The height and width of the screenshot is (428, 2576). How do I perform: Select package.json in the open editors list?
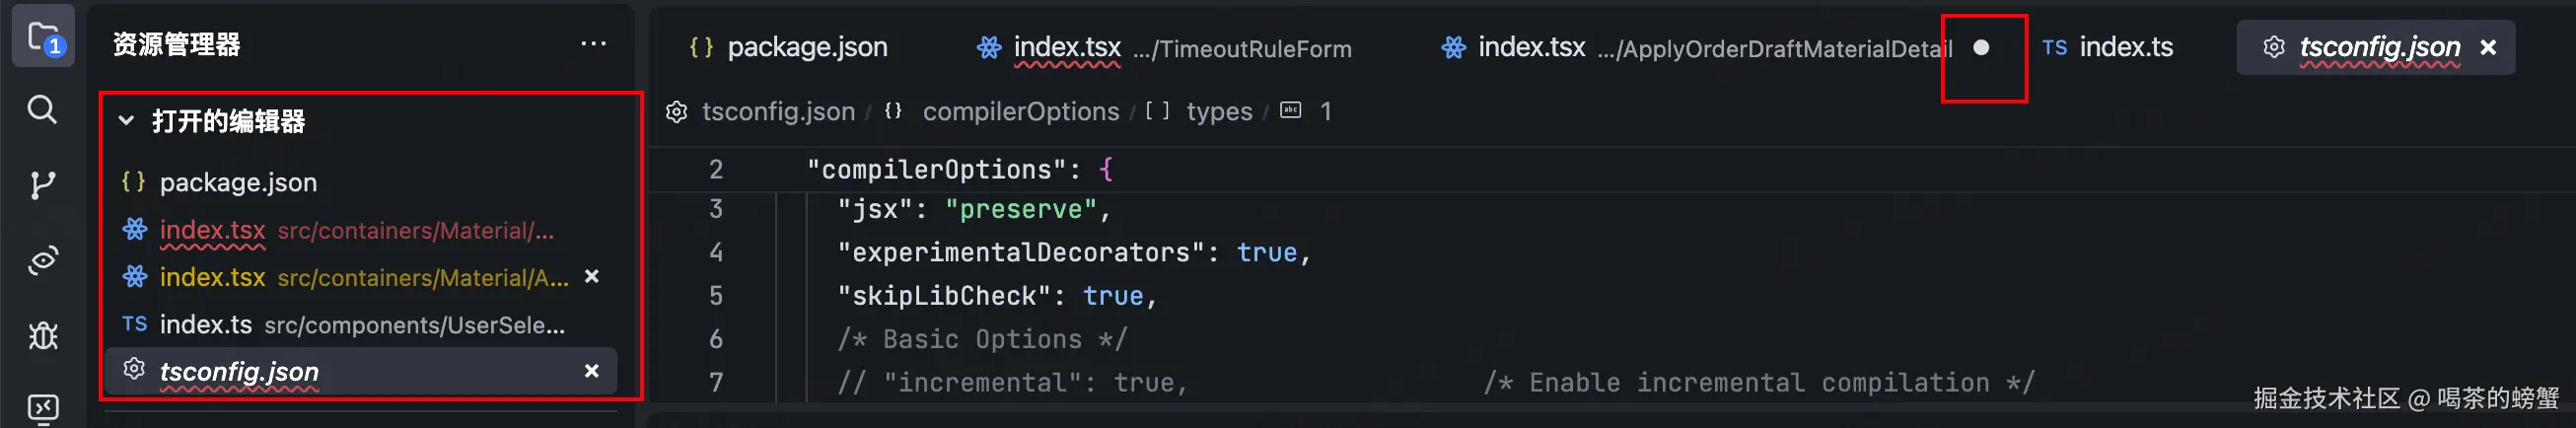click(x=238, y=182)
